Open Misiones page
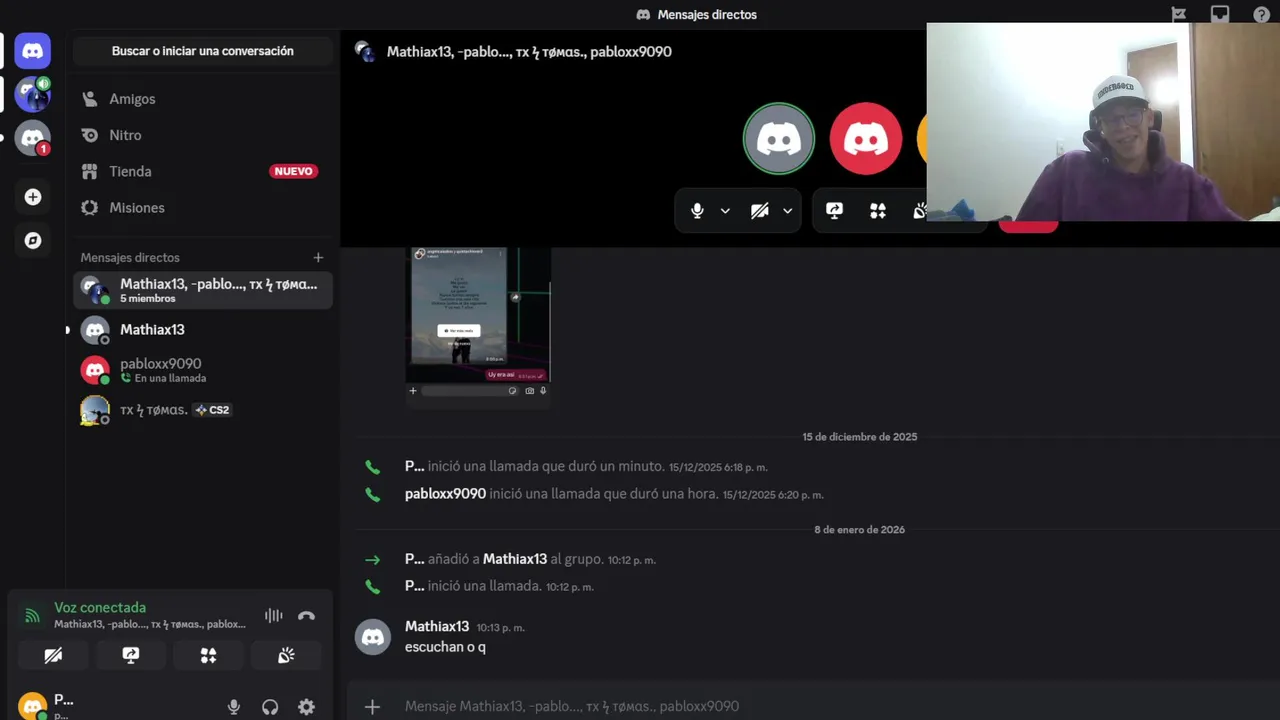Screen dimensions: 1280x720 click(203, 207)
